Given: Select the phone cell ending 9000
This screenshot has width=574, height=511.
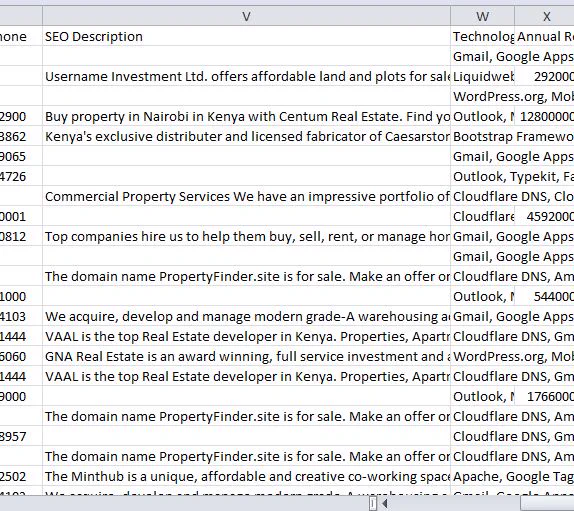Looking at the screenshot, I should coord(21,396).
